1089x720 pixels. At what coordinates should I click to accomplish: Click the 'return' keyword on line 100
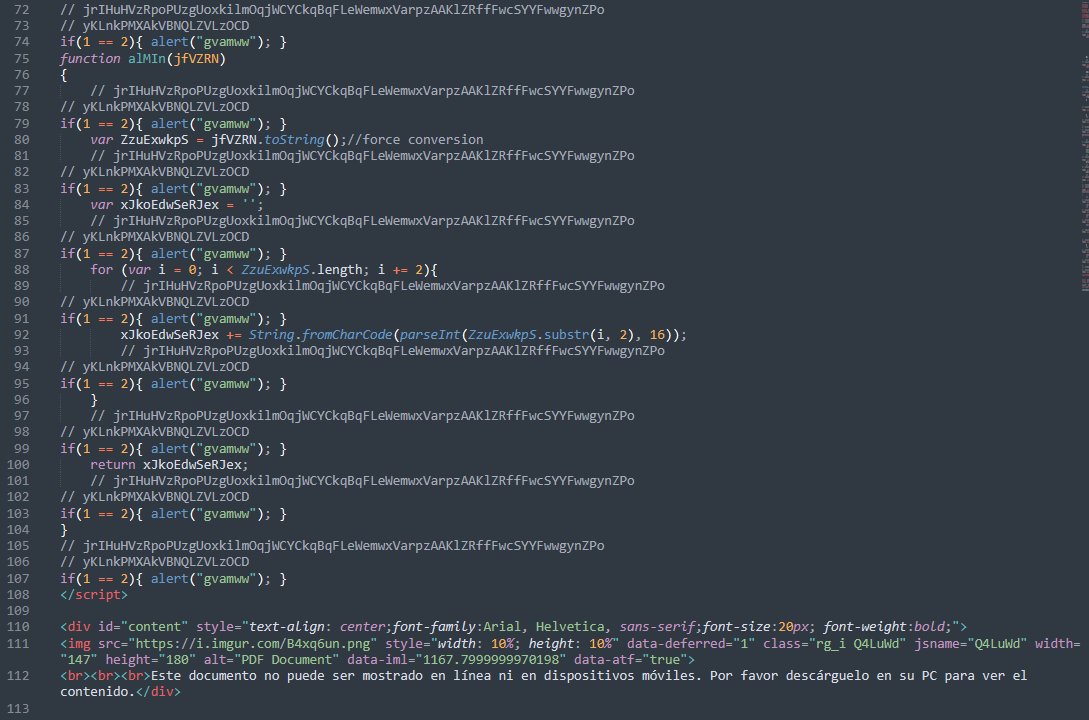[113, 464]
